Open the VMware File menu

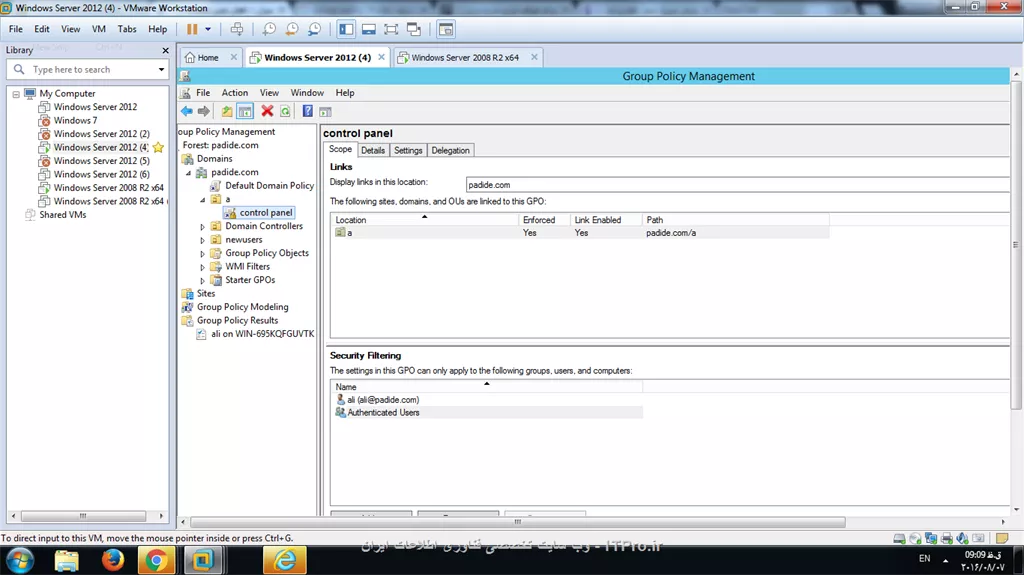[x=16, y=29]
